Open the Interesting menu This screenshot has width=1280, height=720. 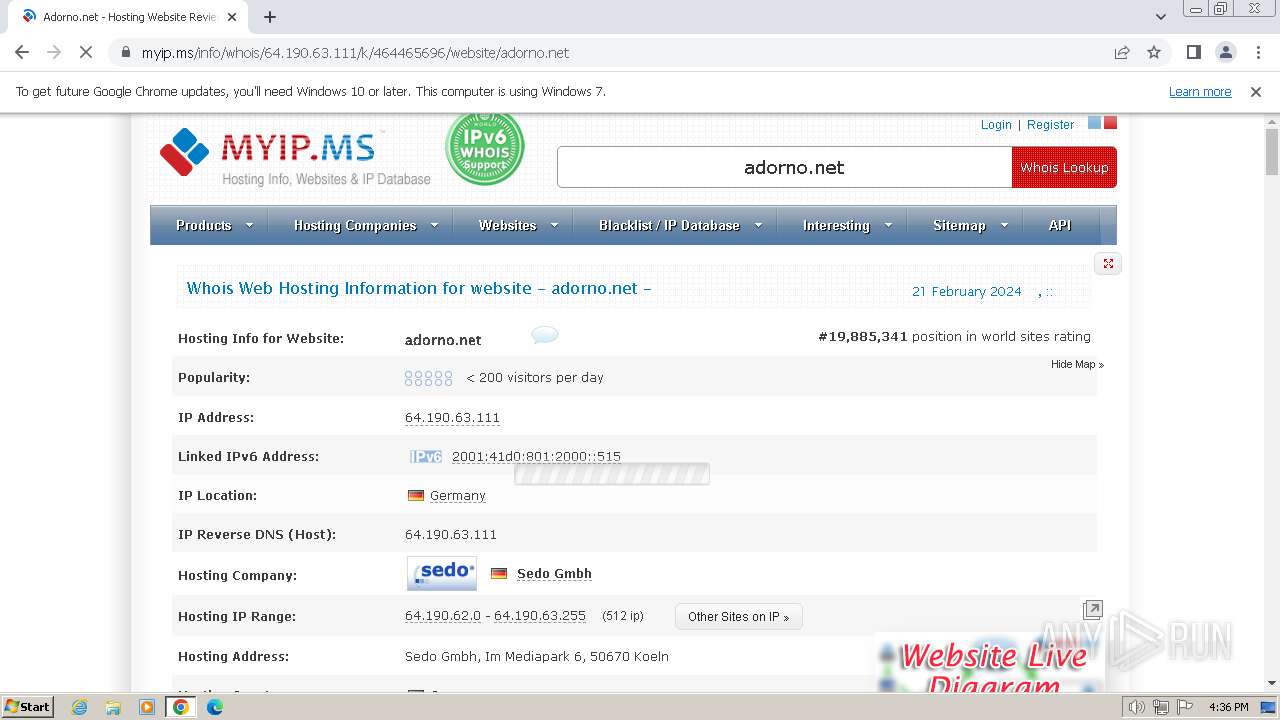[836, 225]
